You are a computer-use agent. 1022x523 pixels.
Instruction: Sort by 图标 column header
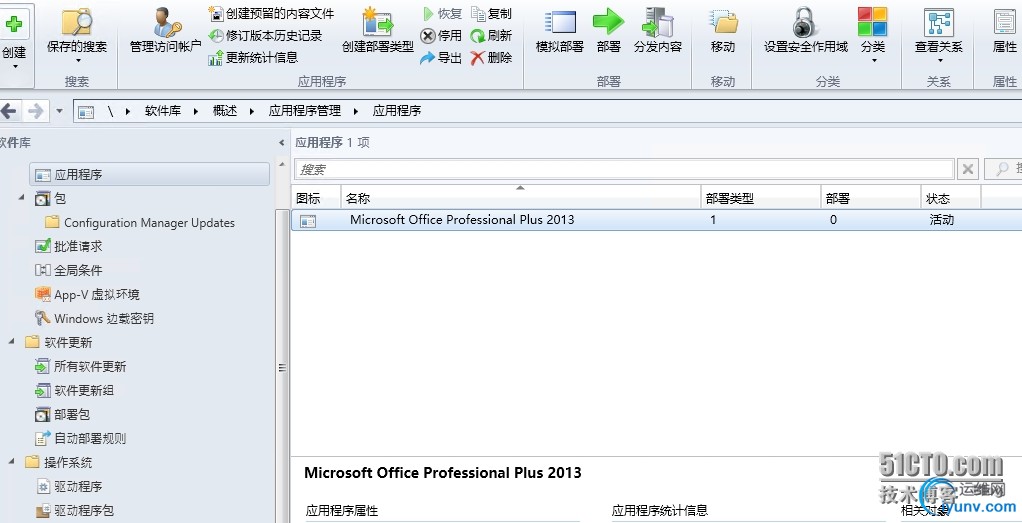tap(316, 198)
